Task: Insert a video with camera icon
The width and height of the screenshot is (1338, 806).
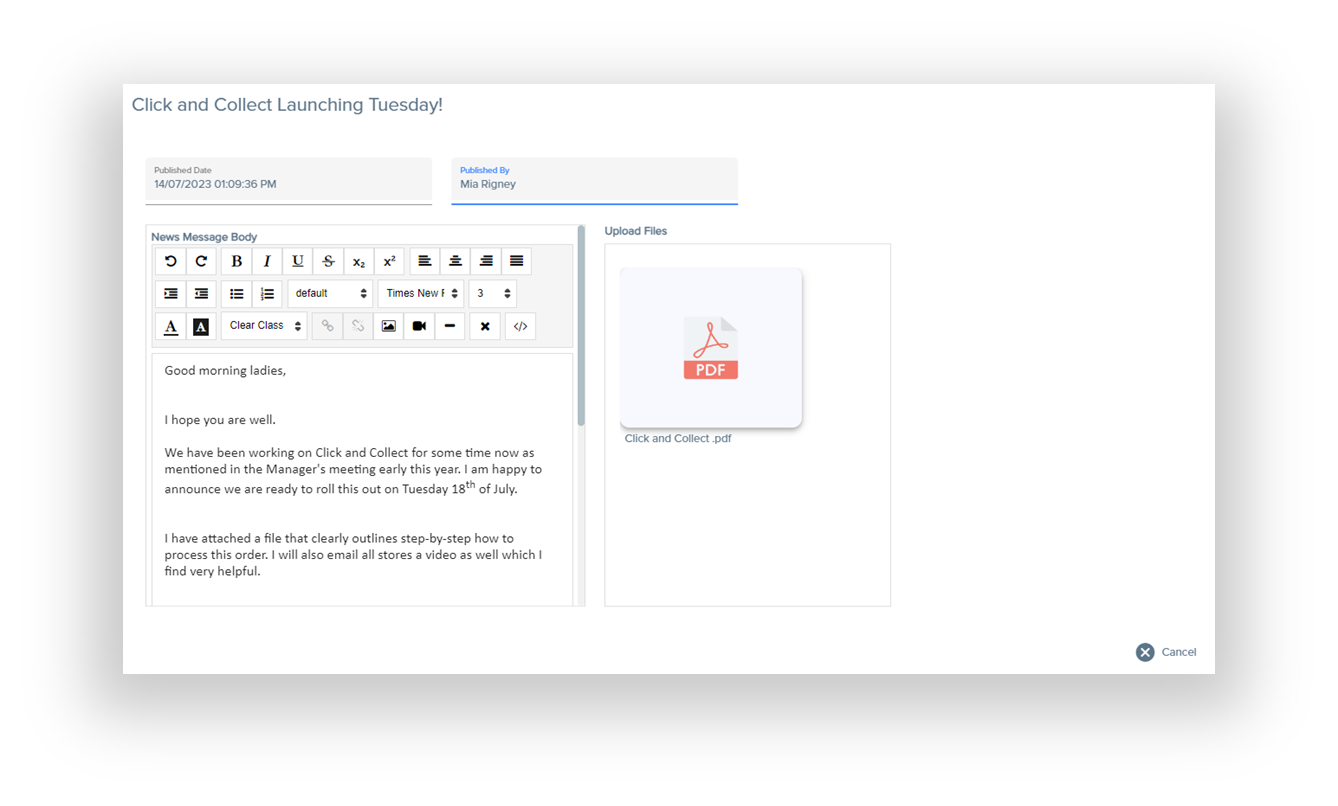Action: click(x=419, y=326)
